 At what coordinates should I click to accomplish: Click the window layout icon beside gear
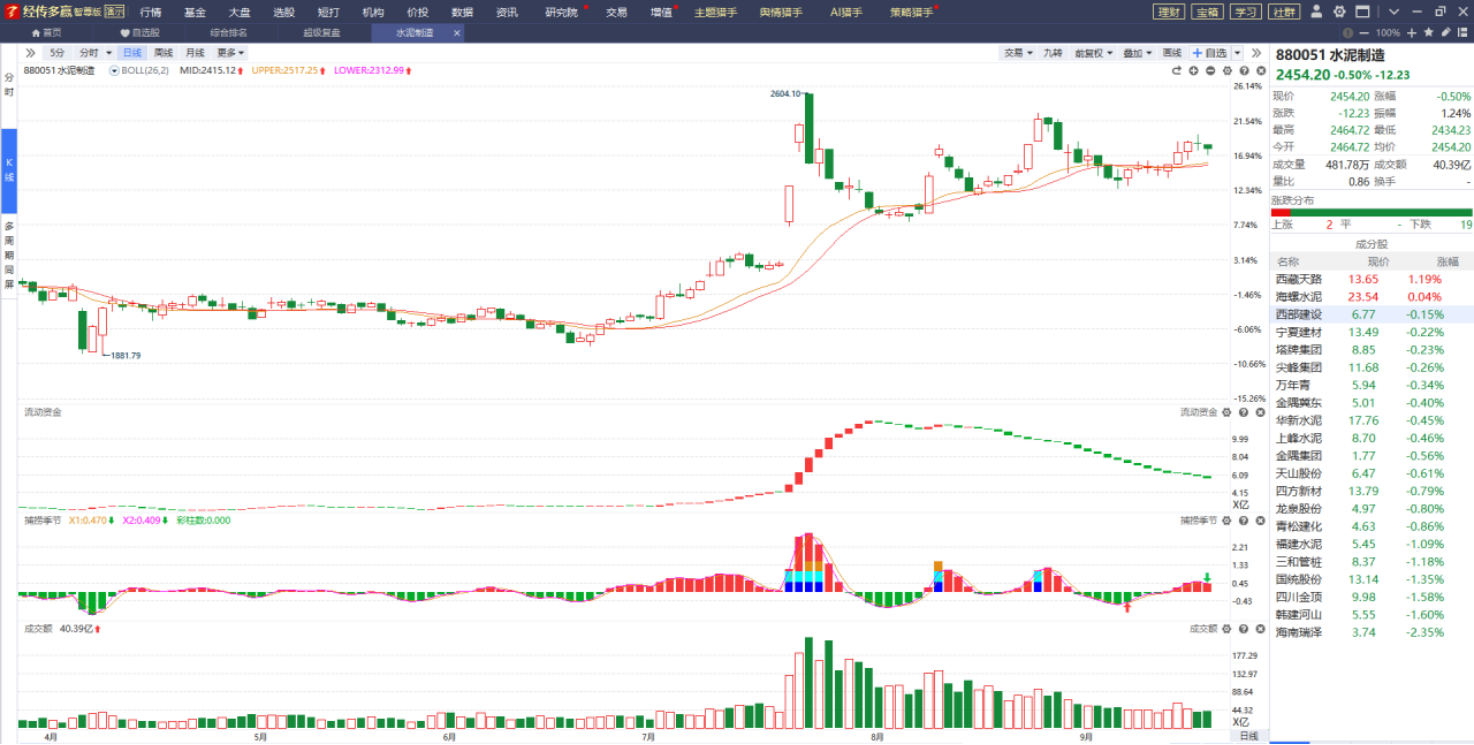(1362, 12)
